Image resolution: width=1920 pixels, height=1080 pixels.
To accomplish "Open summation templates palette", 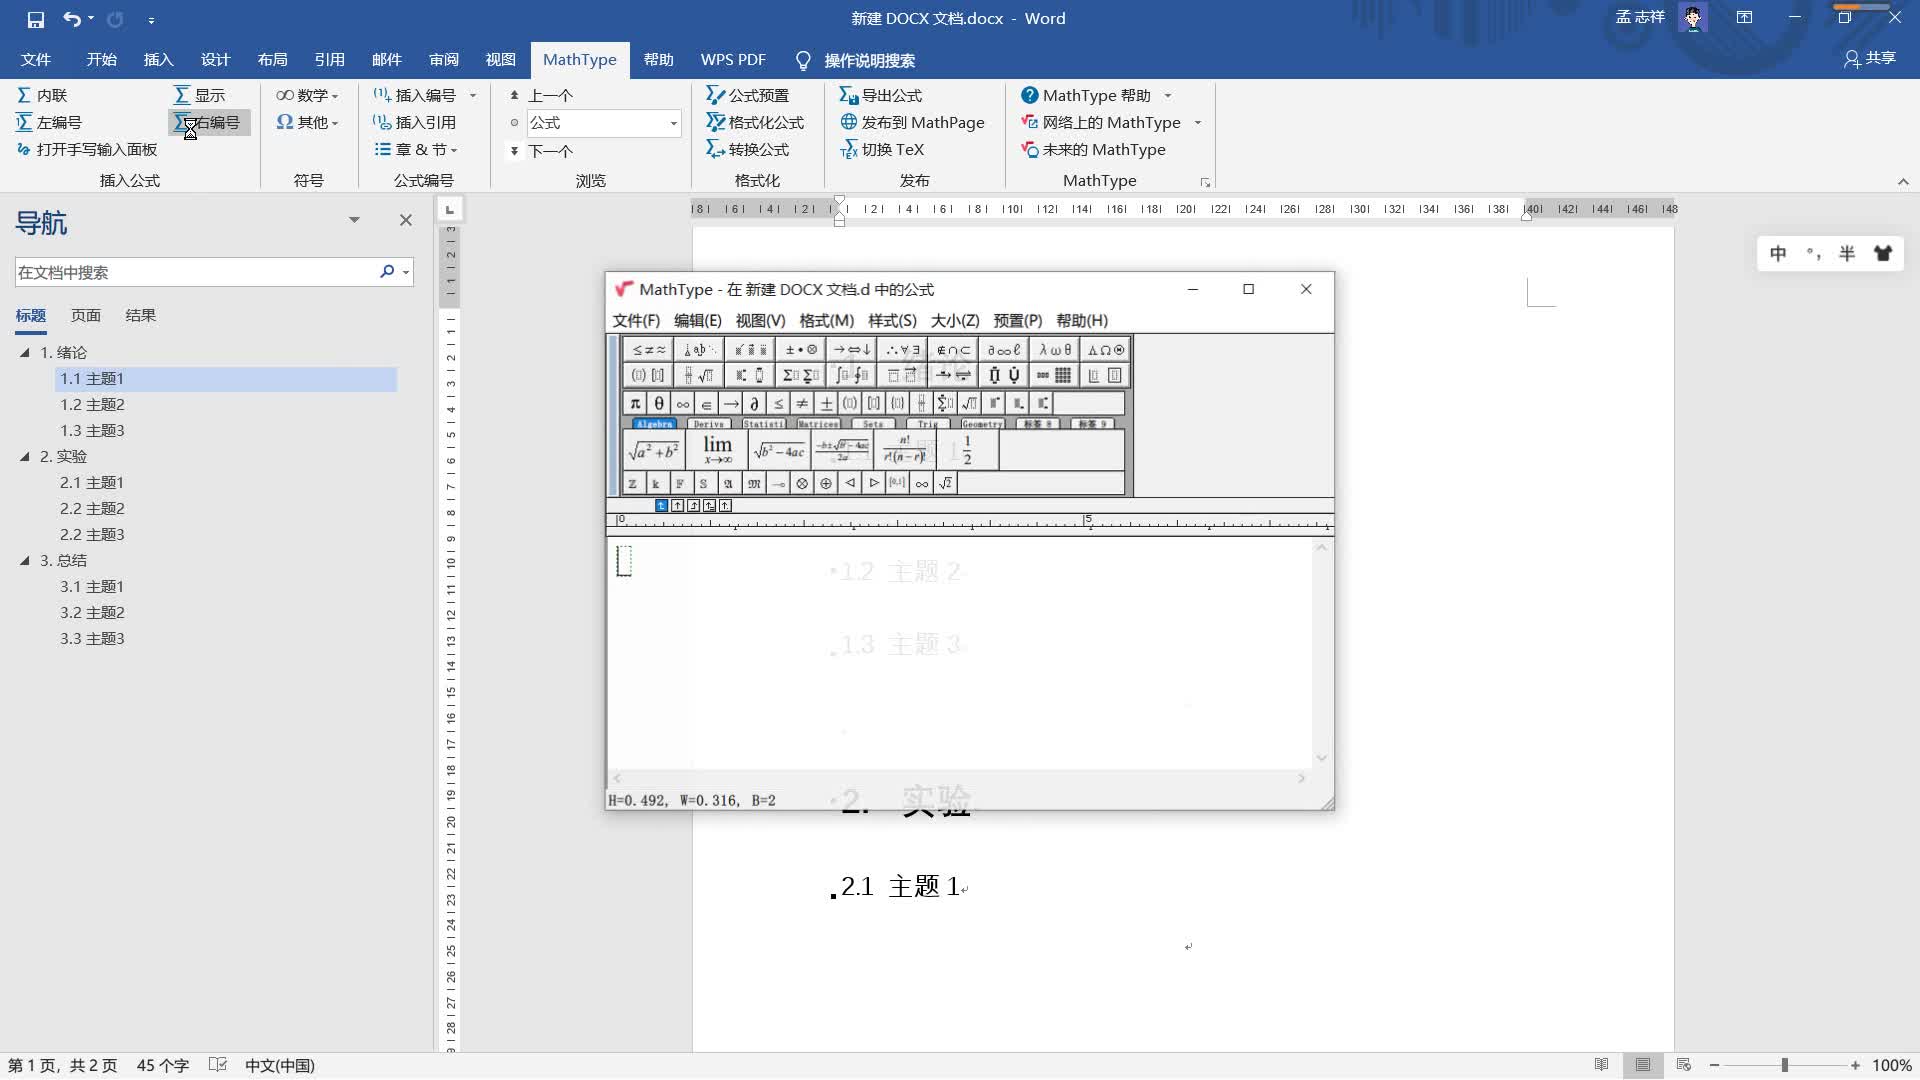I will [800, 375].
